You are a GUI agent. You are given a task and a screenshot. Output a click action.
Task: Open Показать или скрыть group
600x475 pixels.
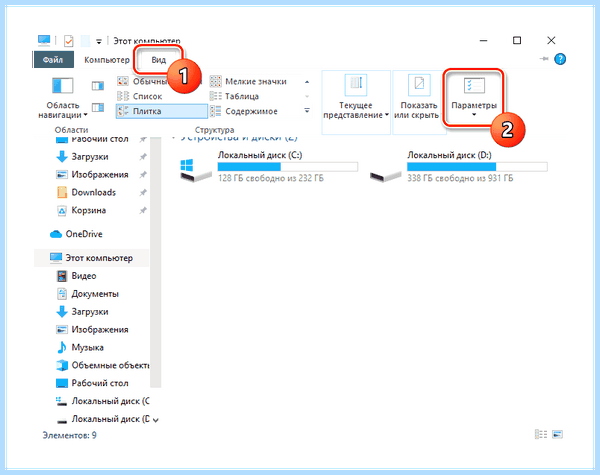[418, 102]
